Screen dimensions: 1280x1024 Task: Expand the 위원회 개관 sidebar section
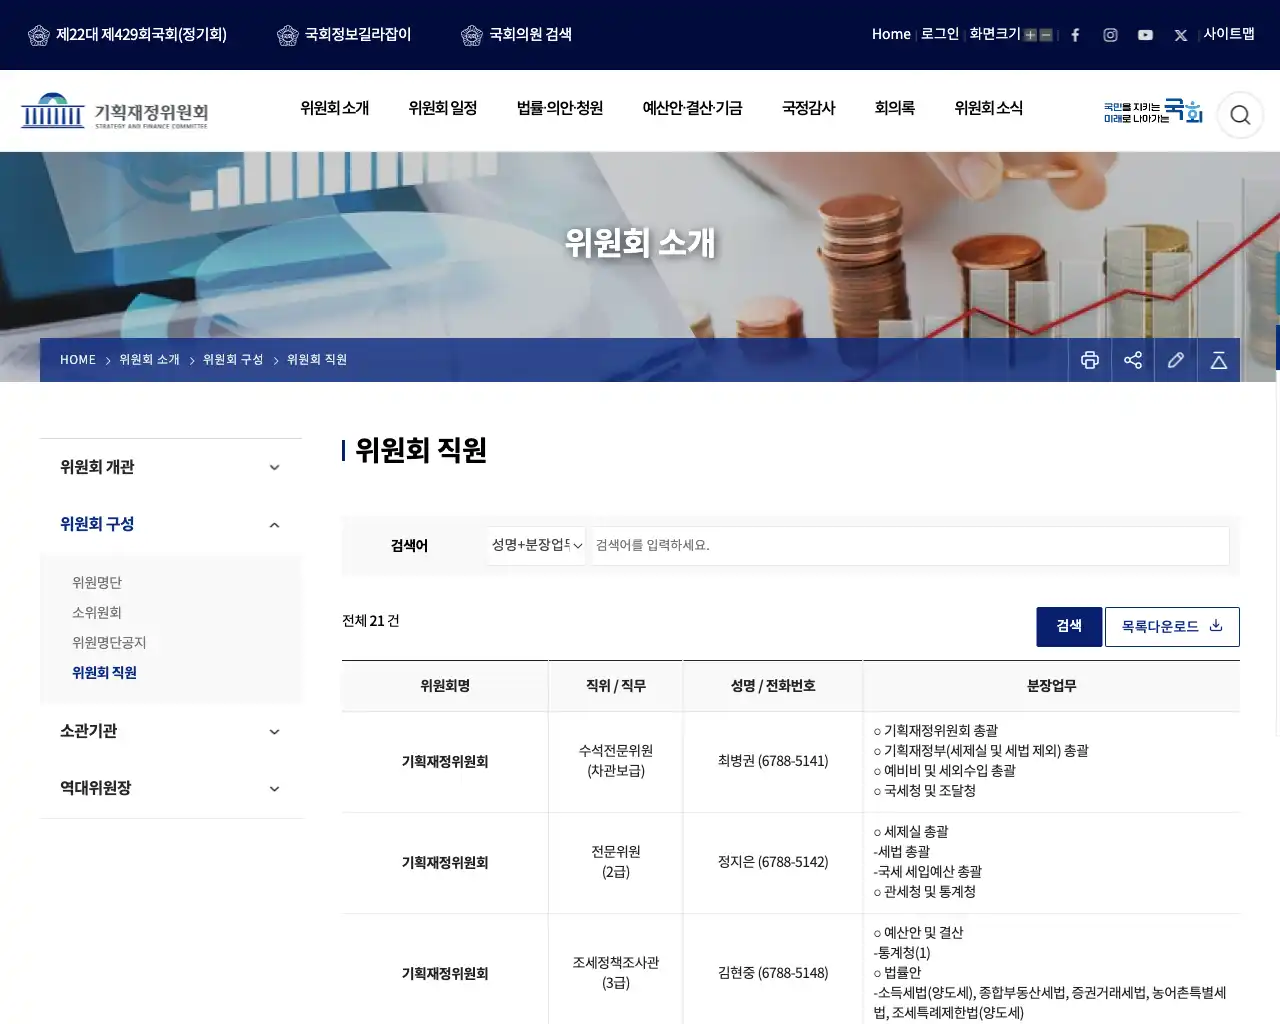click(x=171, y=467)
